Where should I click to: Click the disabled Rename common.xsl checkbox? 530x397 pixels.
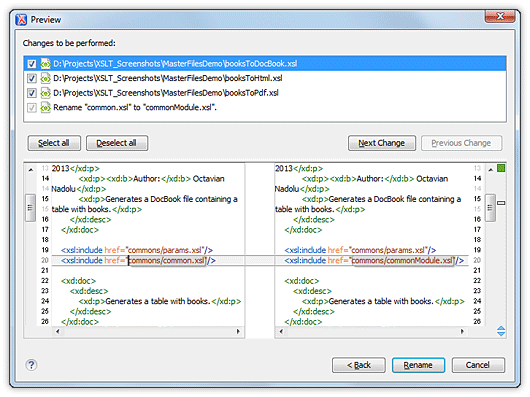(32, 108)
